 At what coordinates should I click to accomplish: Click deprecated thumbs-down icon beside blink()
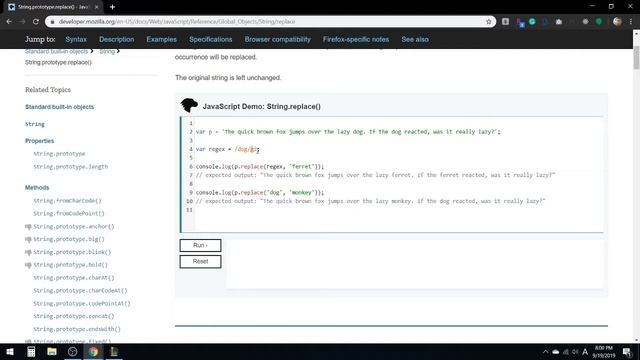click(28, 252)
